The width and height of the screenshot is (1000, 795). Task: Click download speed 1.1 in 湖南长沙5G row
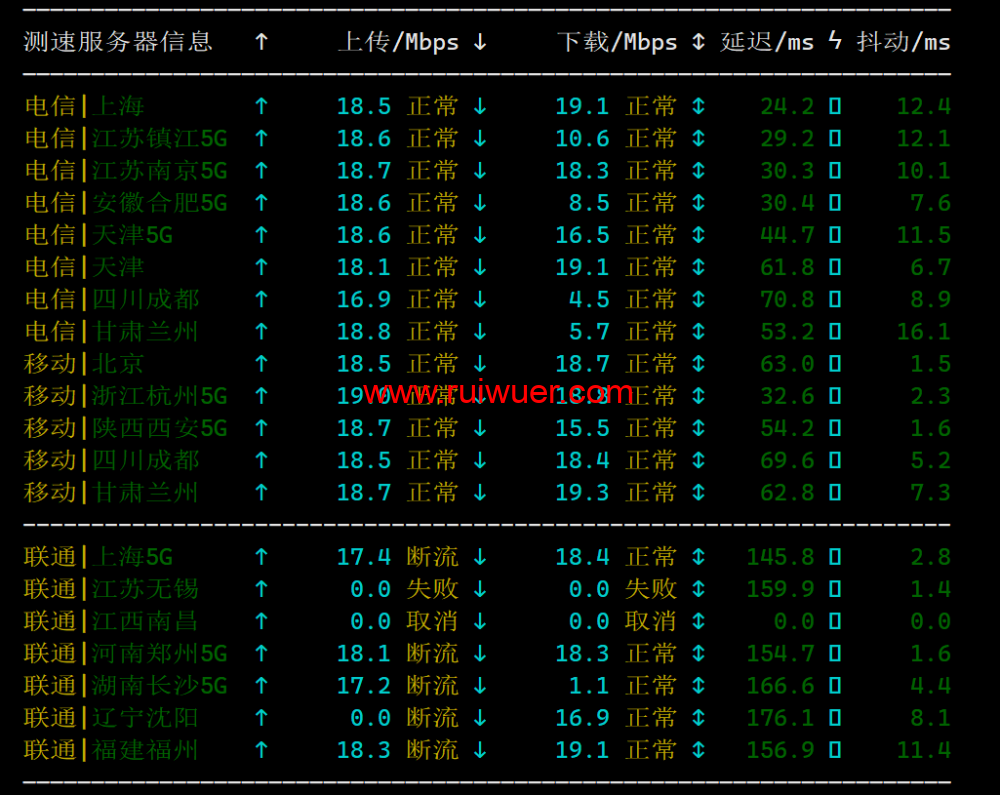tap(589, 686)
